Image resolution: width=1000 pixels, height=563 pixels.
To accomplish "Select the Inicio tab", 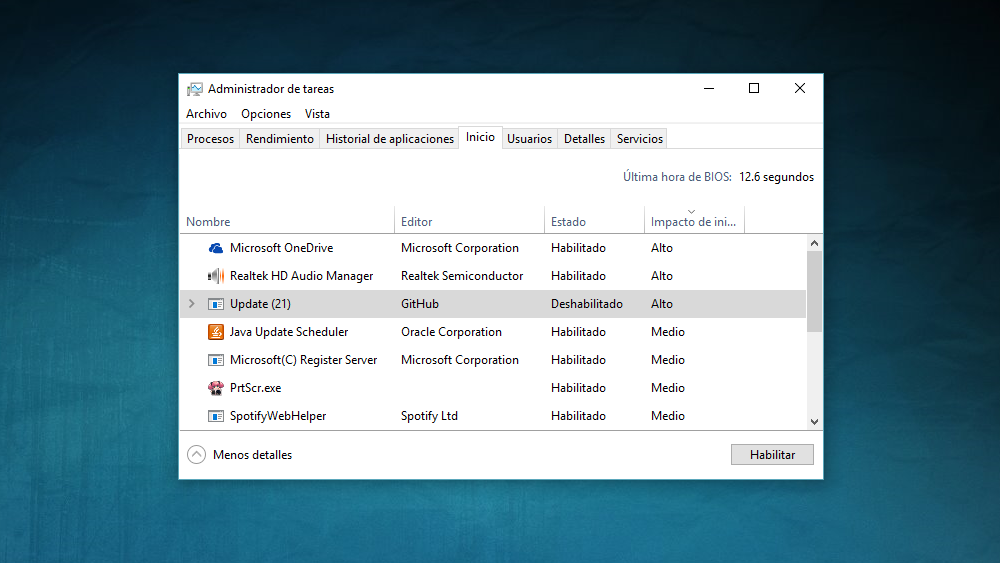I will 480,137.
